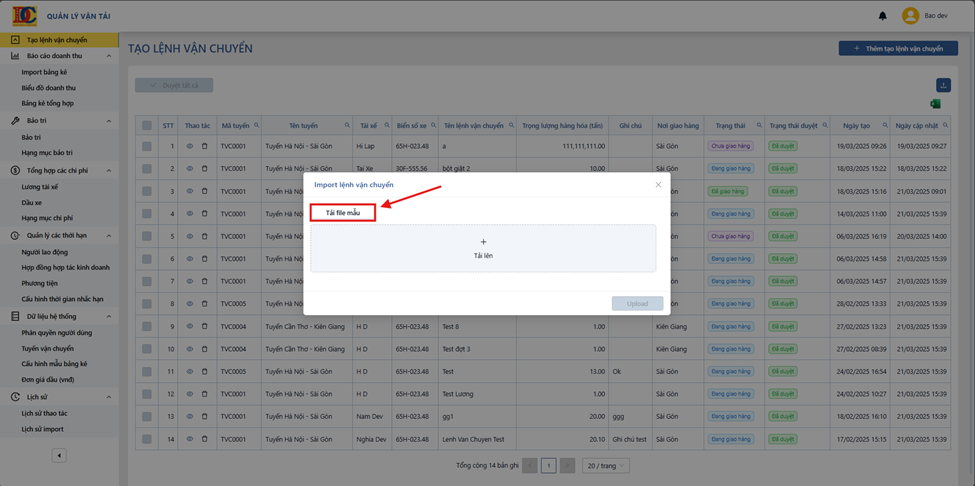Click search icon in Ngày cập nhật header
The image size is (975, 486).
[x=946, y=125]
